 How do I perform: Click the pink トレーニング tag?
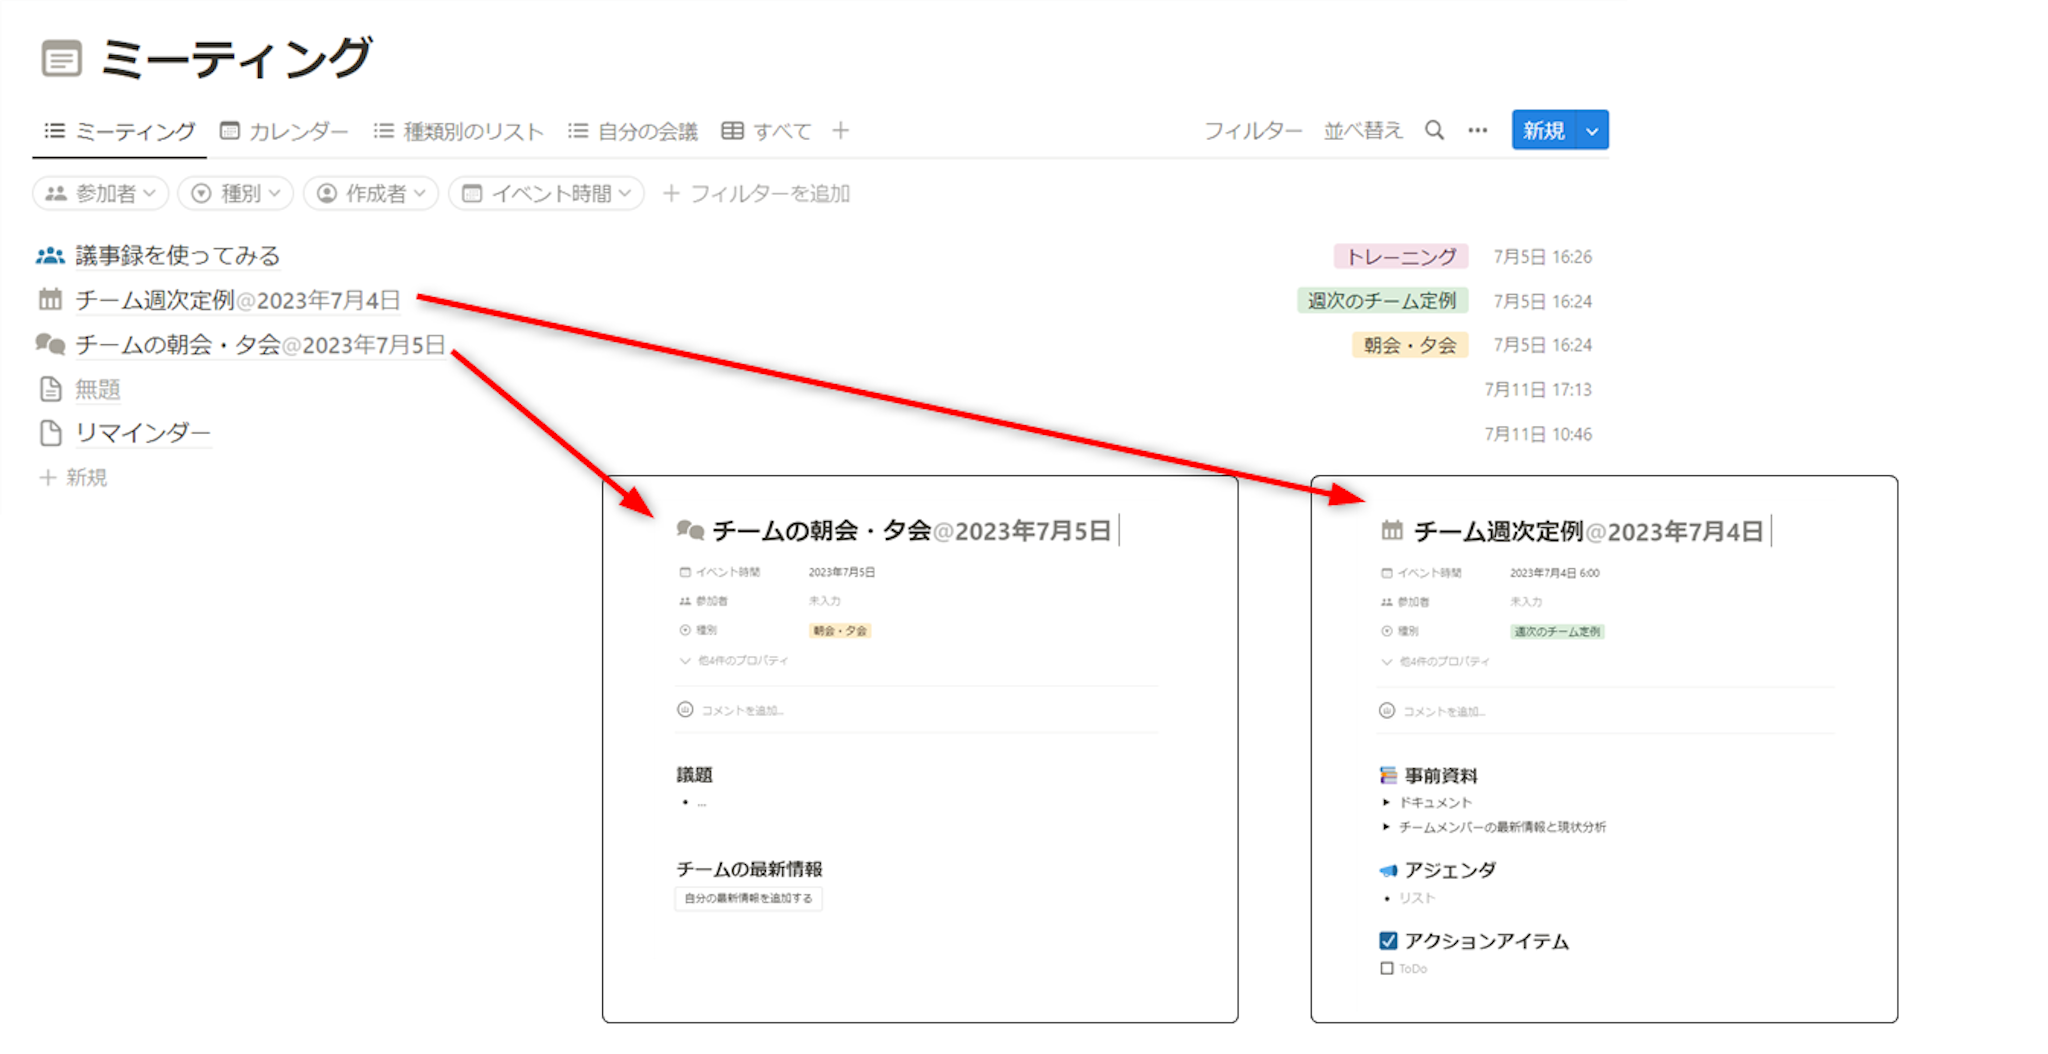point(1400,257)
